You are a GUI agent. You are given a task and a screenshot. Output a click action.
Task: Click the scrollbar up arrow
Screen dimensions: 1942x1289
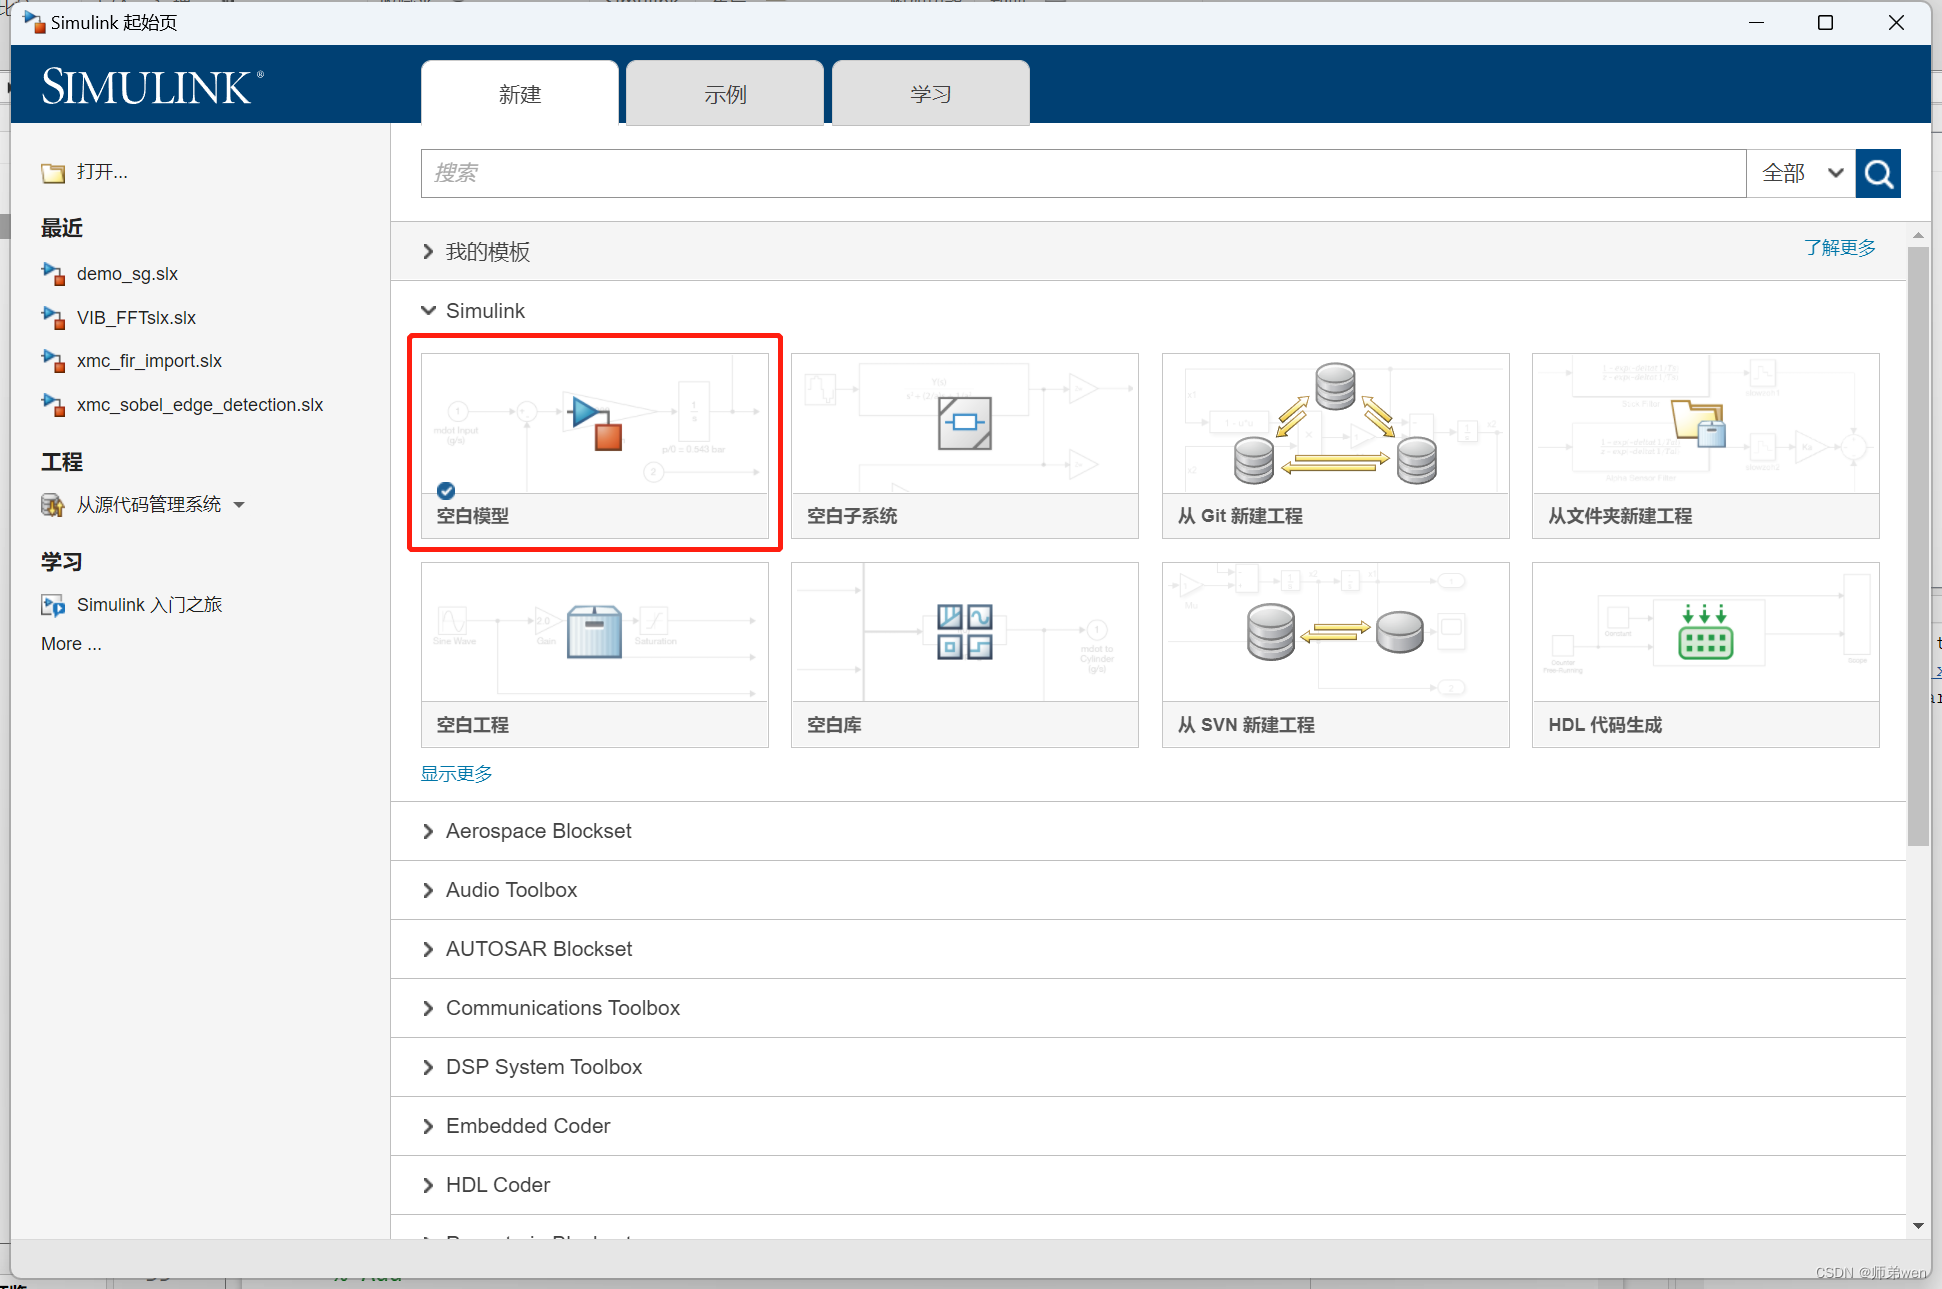[x=1918, y=236]
